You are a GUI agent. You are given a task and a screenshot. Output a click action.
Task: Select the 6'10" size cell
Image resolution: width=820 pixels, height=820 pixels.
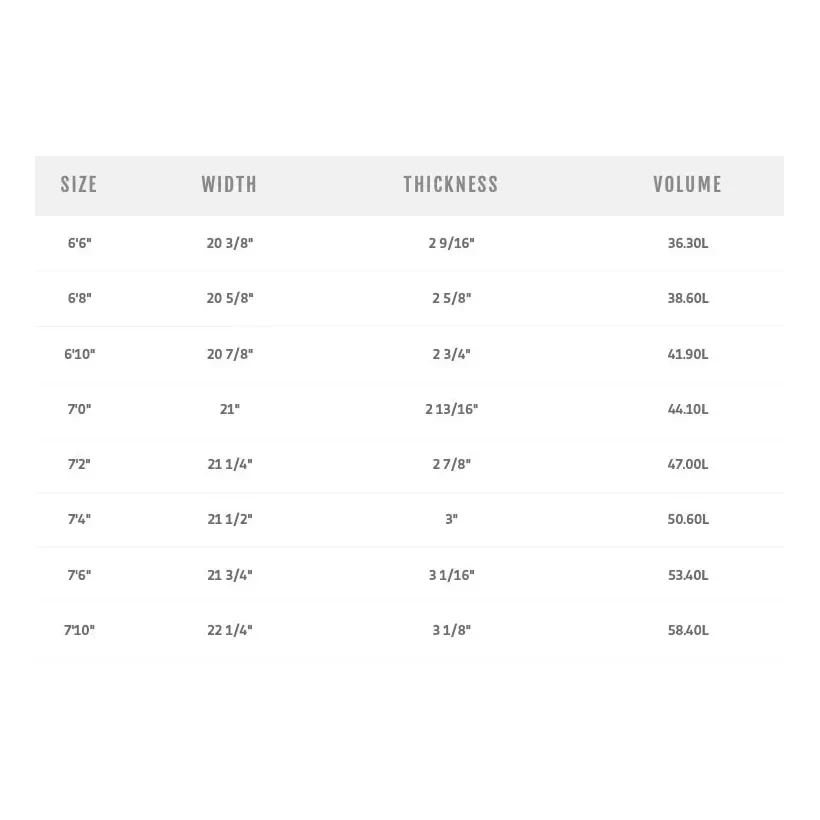[x=80, y=354]
